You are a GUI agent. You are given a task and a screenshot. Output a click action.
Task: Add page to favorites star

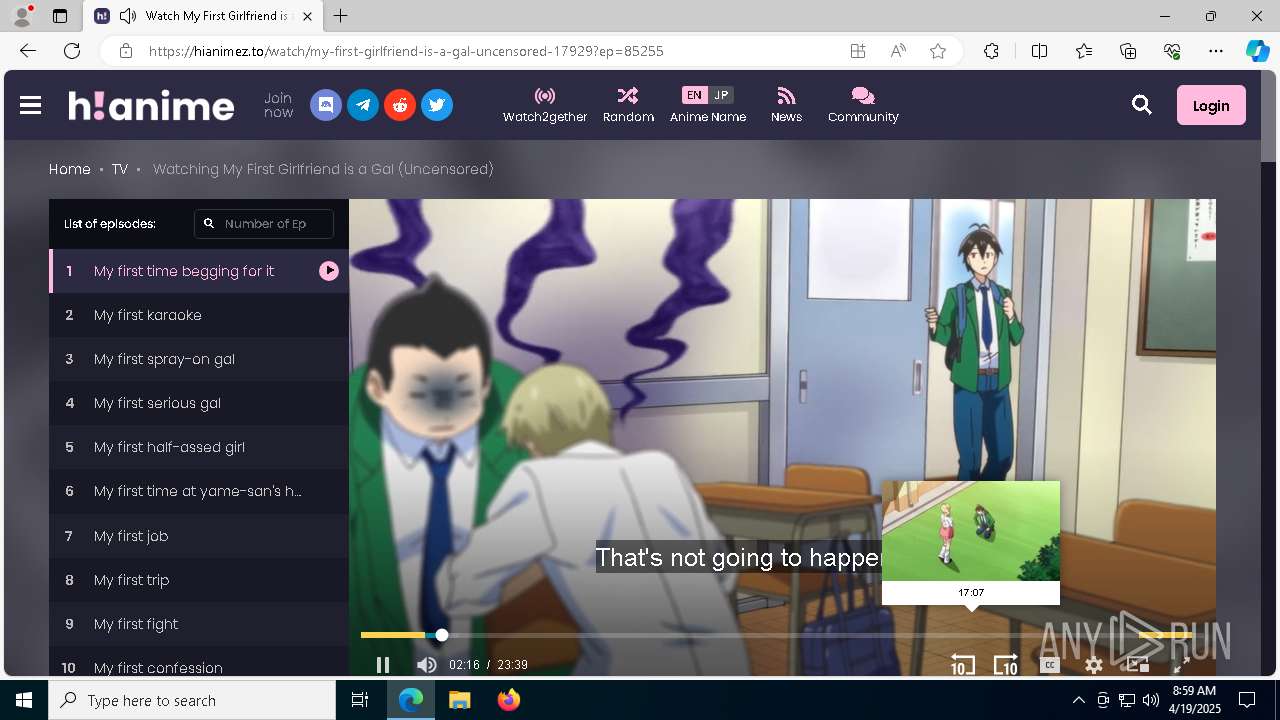[938, 51]
